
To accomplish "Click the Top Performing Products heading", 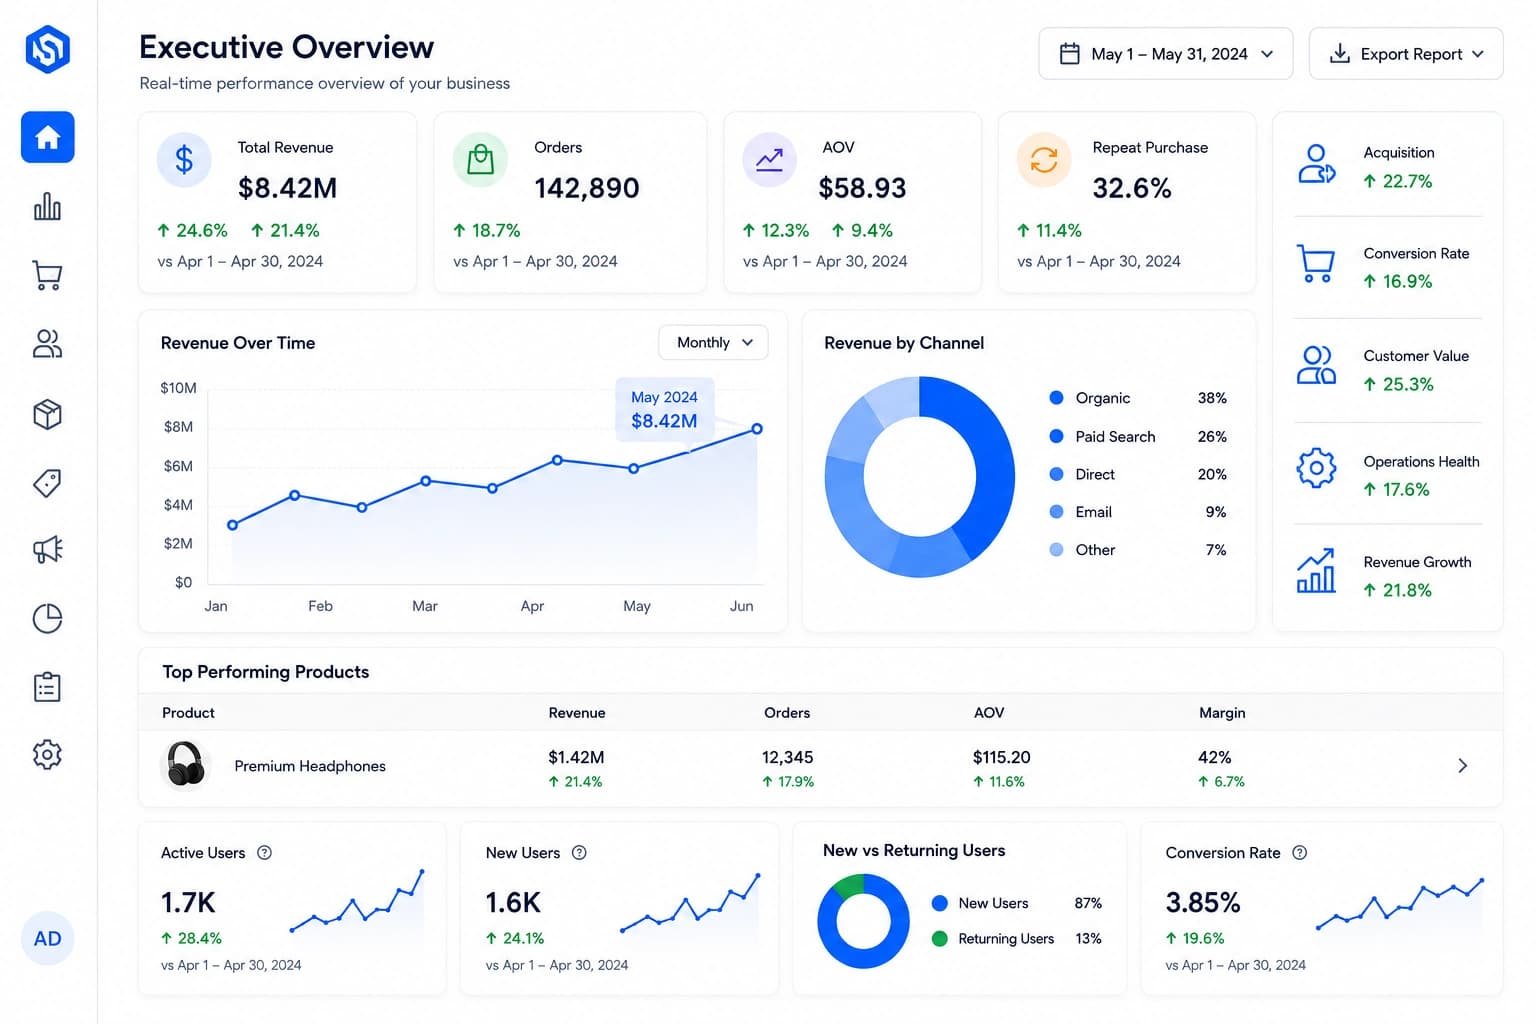I will tap(266, 672).
